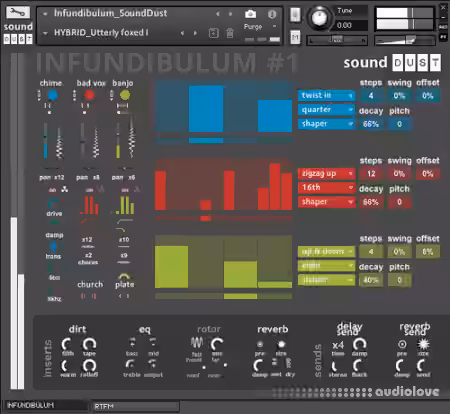The image size is (450, 414).
Task: Open the blue shaper dropdown
Action: pos(326,124)
